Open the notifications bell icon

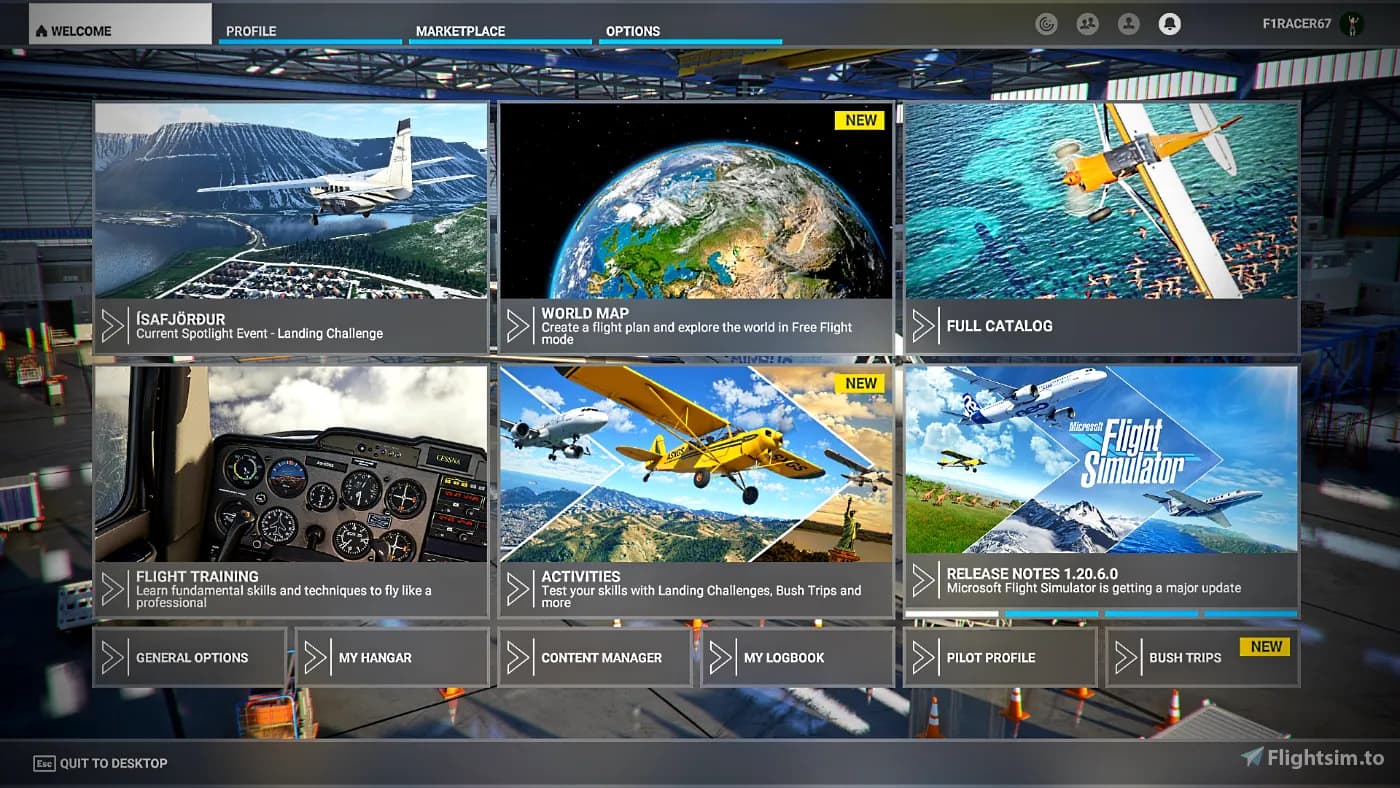[1169, 24]
